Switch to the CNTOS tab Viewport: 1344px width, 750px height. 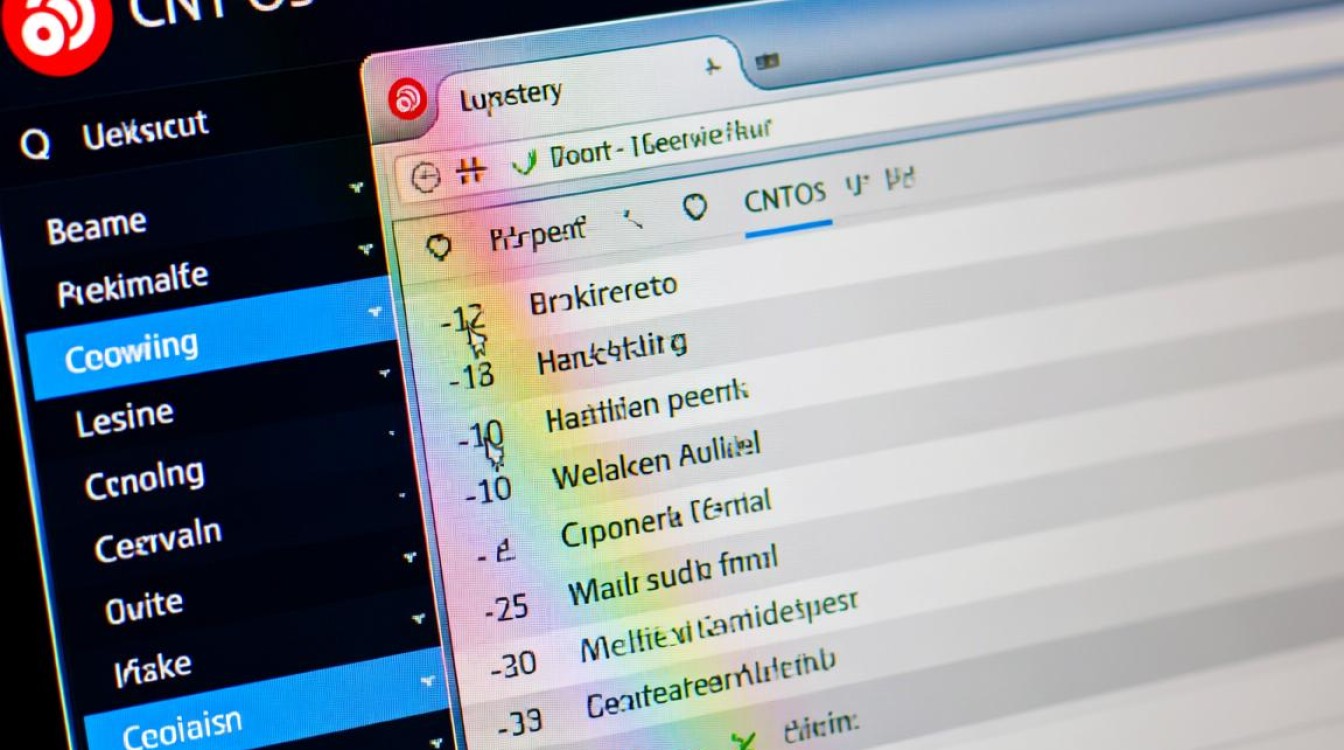tap(785, 196)
